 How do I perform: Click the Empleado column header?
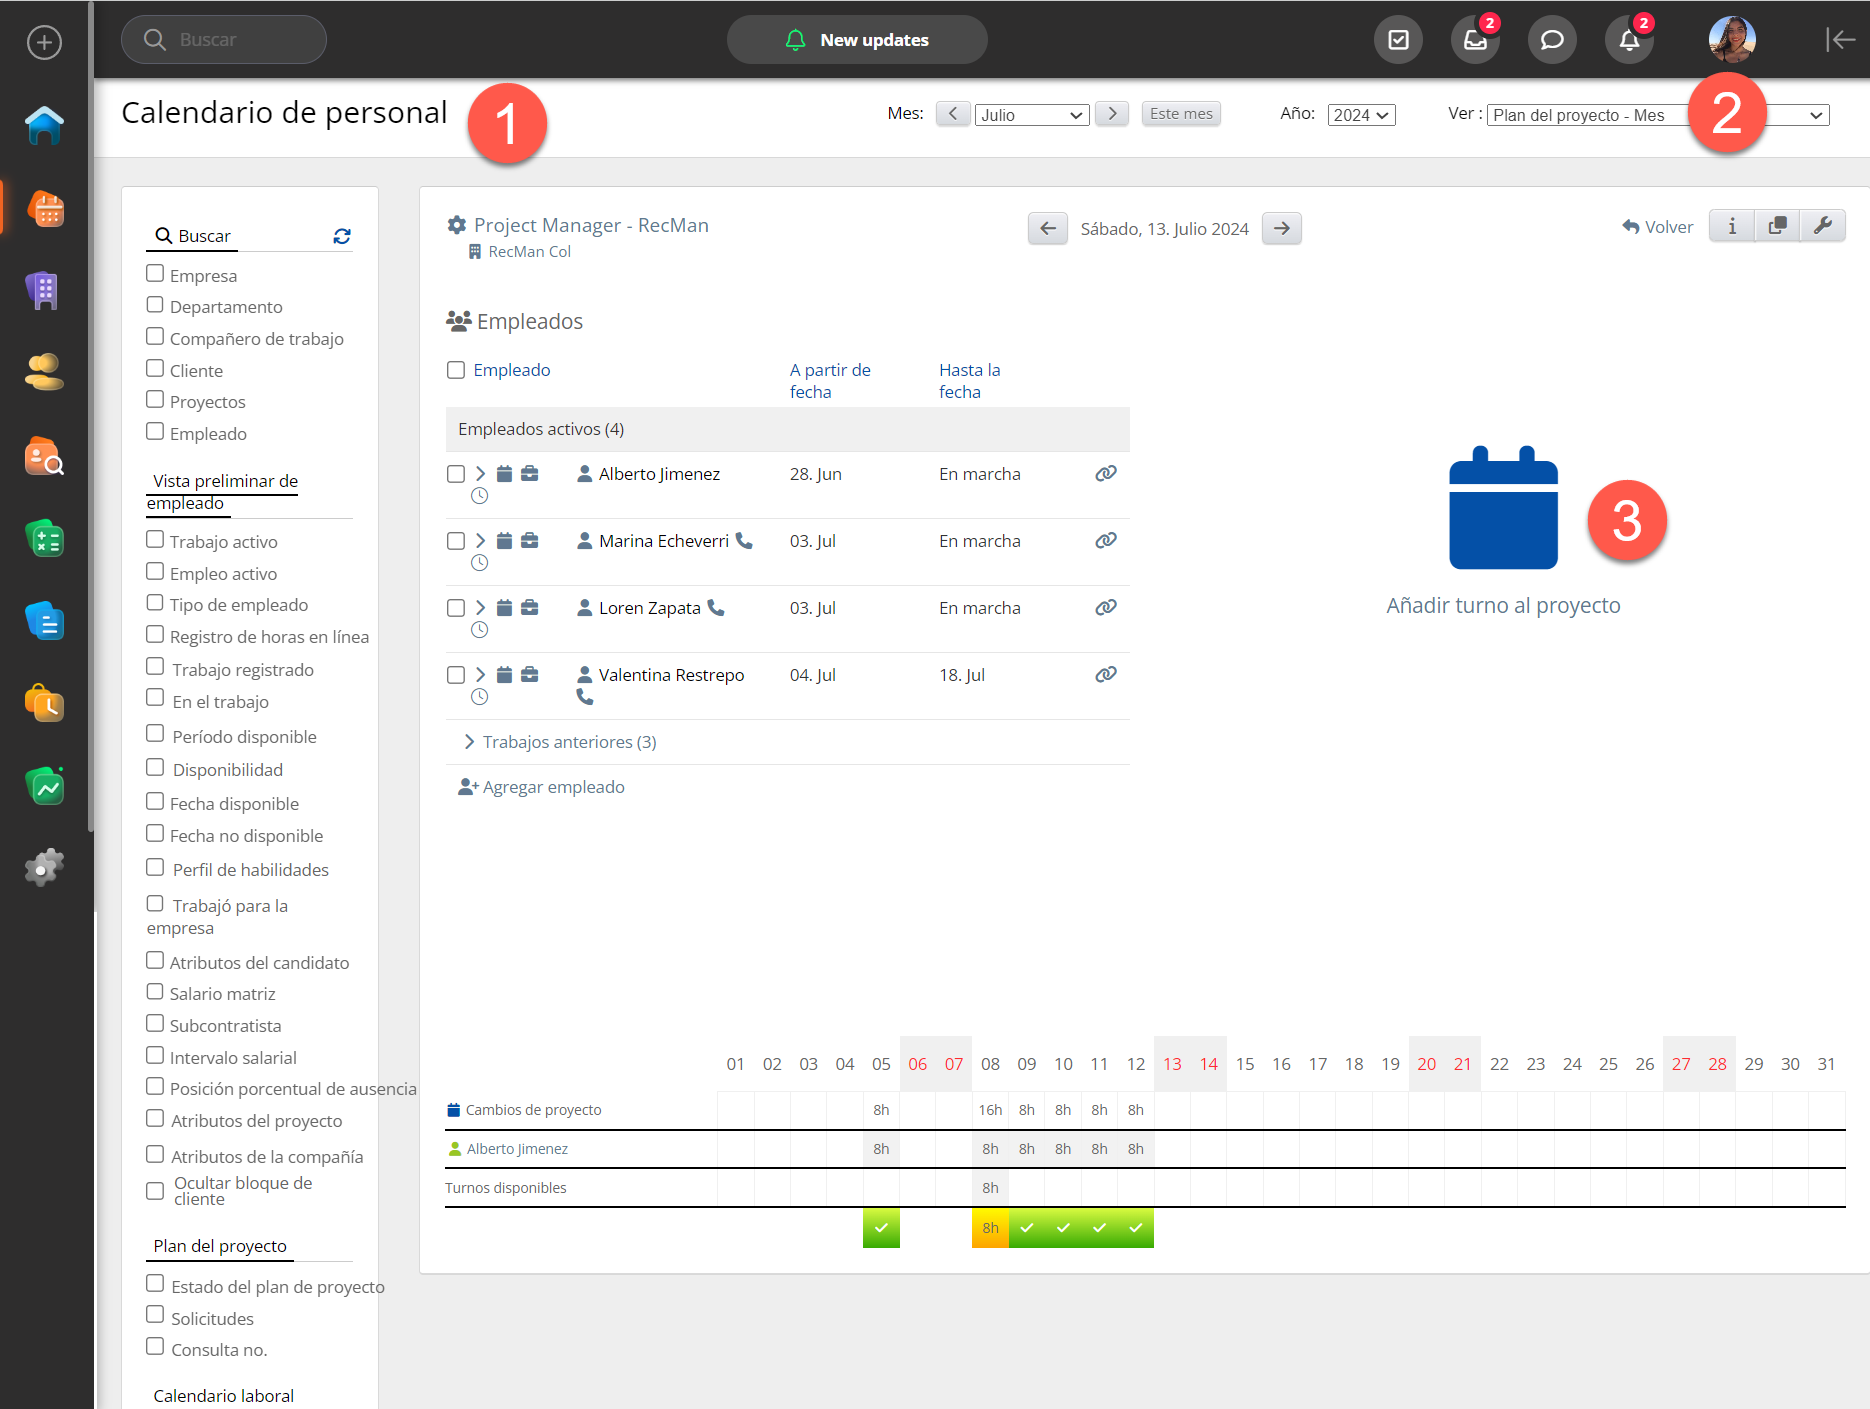click(511, 370)
